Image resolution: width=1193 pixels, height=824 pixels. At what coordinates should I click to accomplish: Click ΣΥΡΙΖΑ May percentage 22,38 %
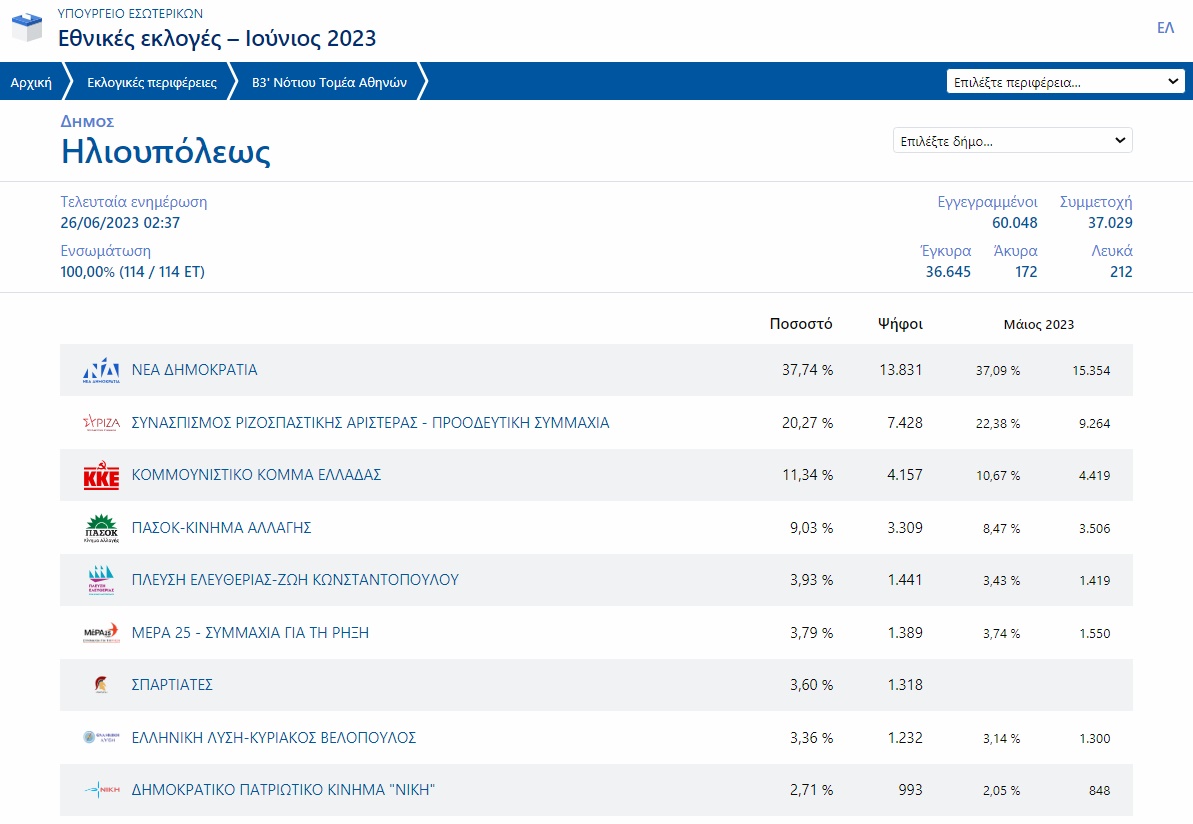[x=998, y=423]
